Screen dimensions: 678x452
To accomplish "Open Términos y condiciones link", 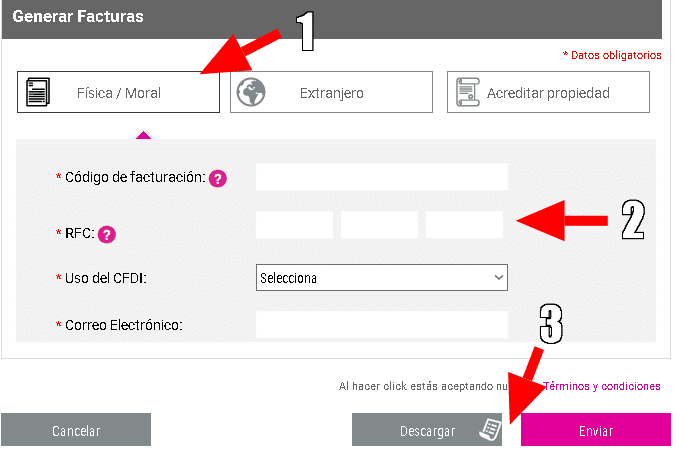I will [x=601, y=386].
